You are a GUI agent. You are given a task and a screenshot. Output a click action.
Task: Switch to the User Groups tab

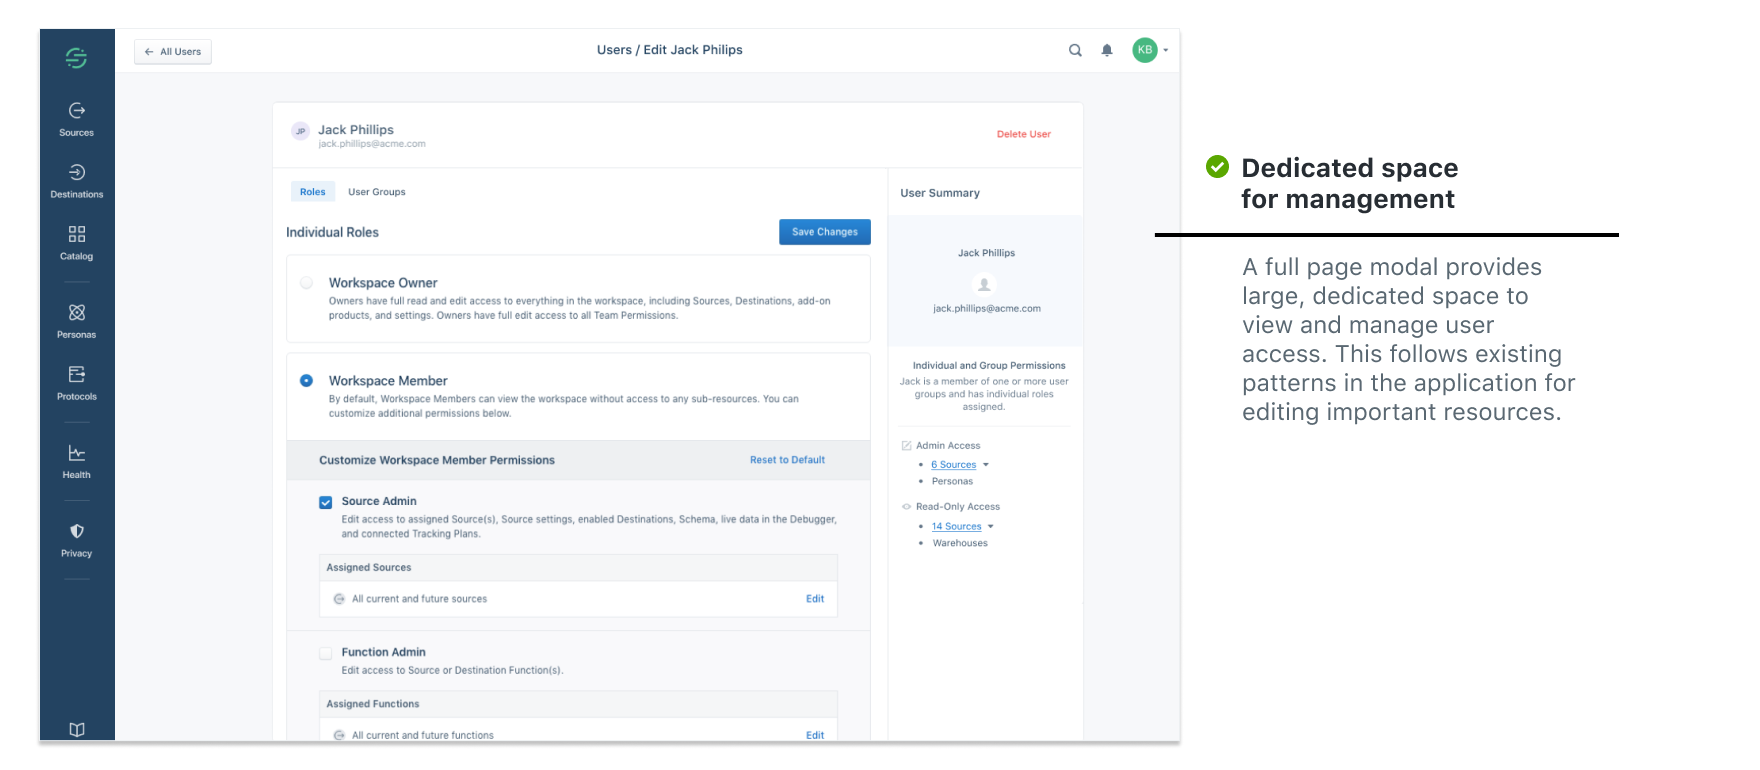tap(377, 192)
